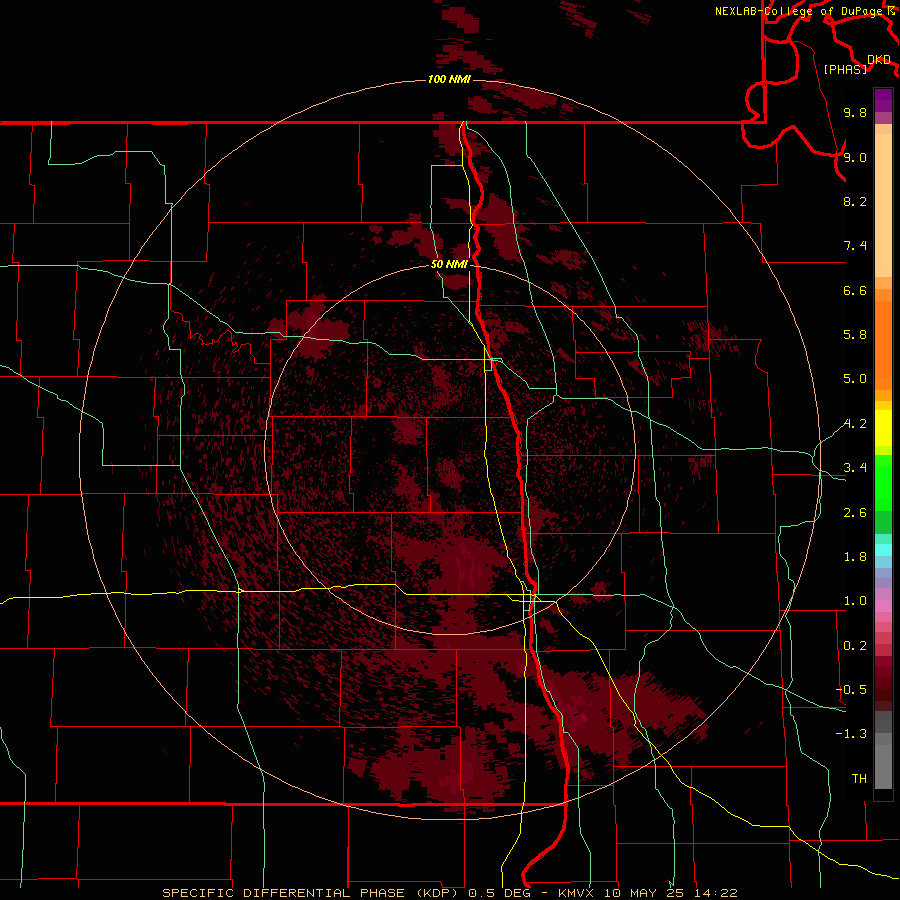
Task: Pick the cyan color bar segment
Action: coord(883,550)
